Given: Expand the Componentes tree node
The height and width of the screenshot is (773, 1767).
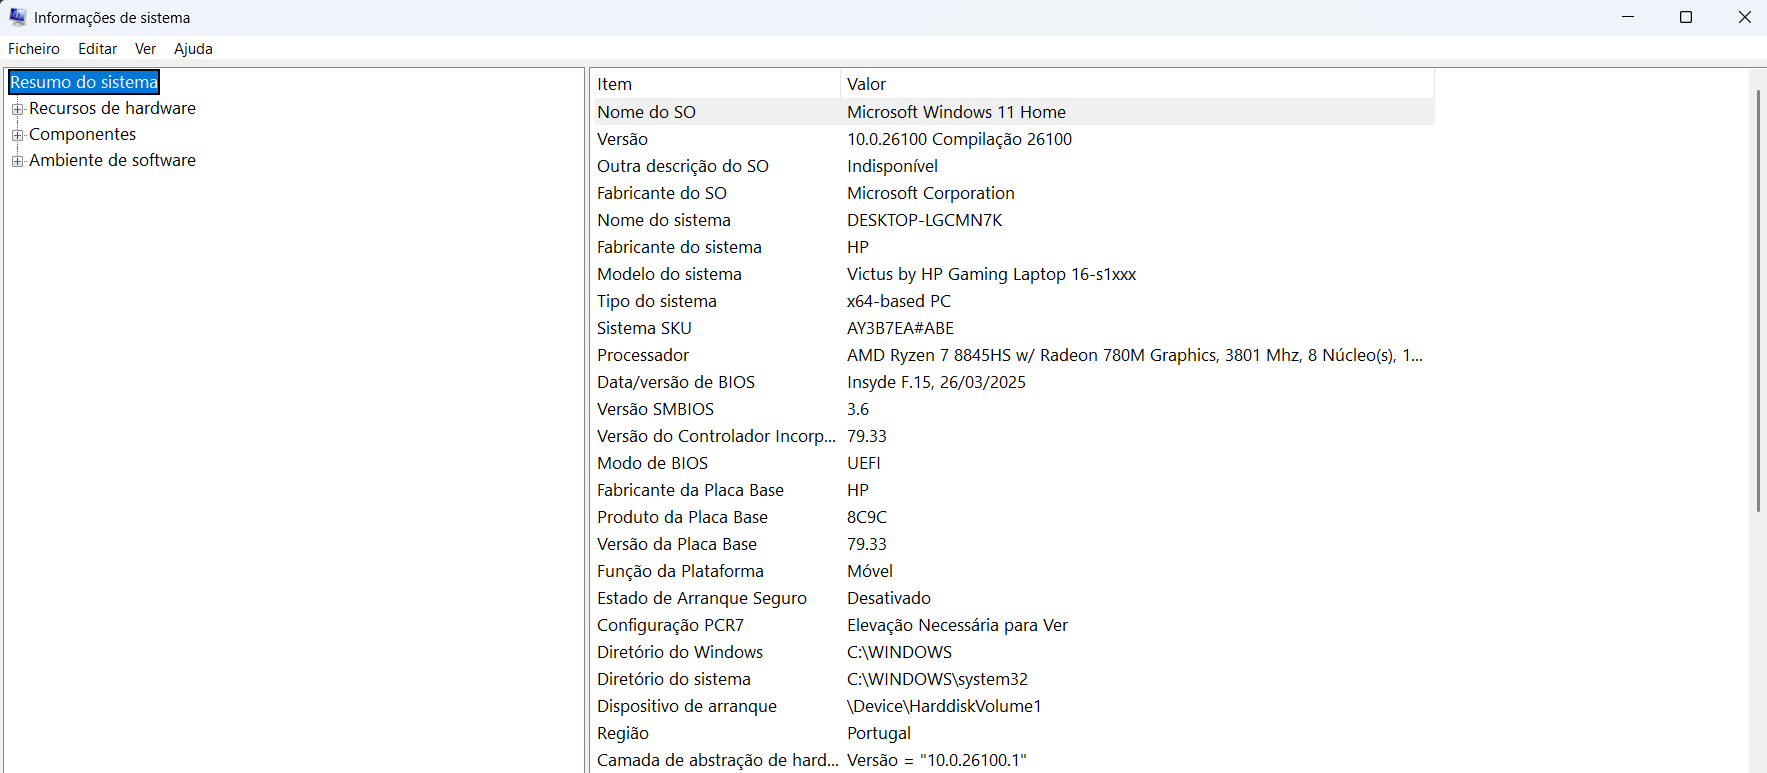Looking at the screenshot, I should click(17, 135).
